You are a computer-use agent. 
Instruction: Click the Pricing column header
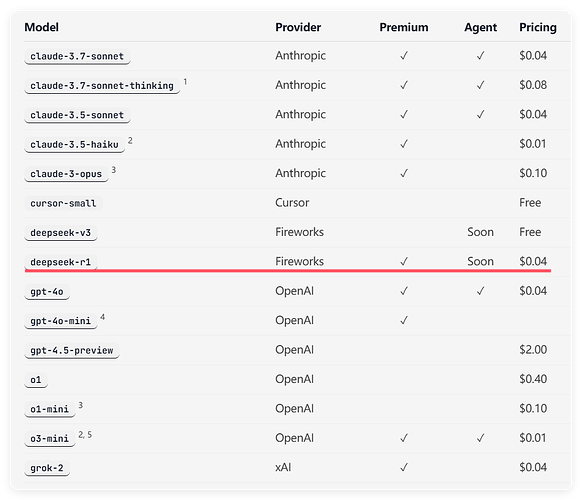[538, 27]
